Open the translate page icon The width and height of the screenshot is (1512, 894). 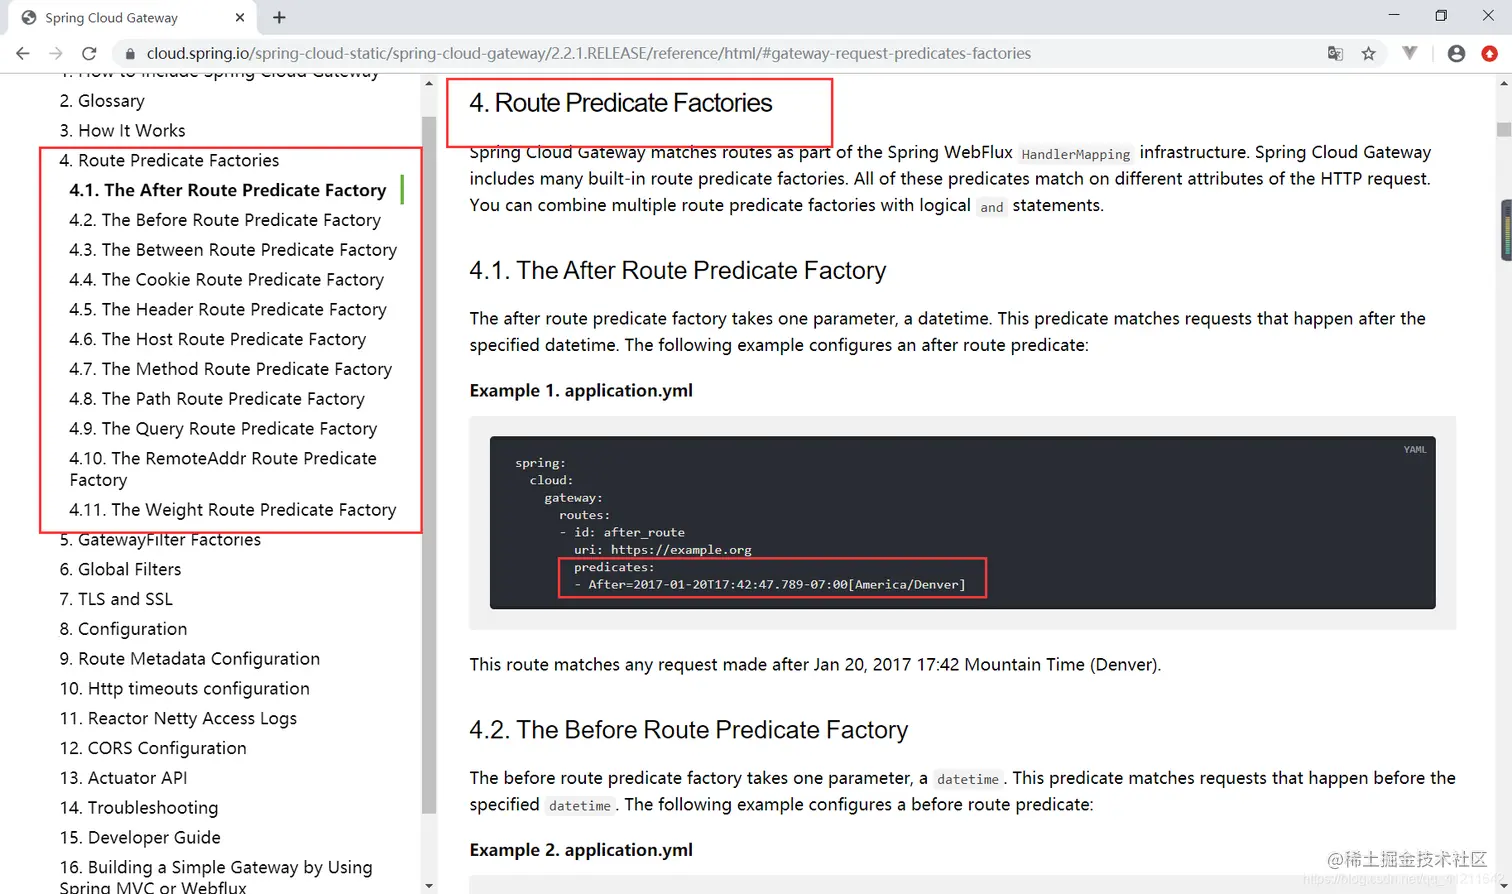click(x=1335, y=53)
